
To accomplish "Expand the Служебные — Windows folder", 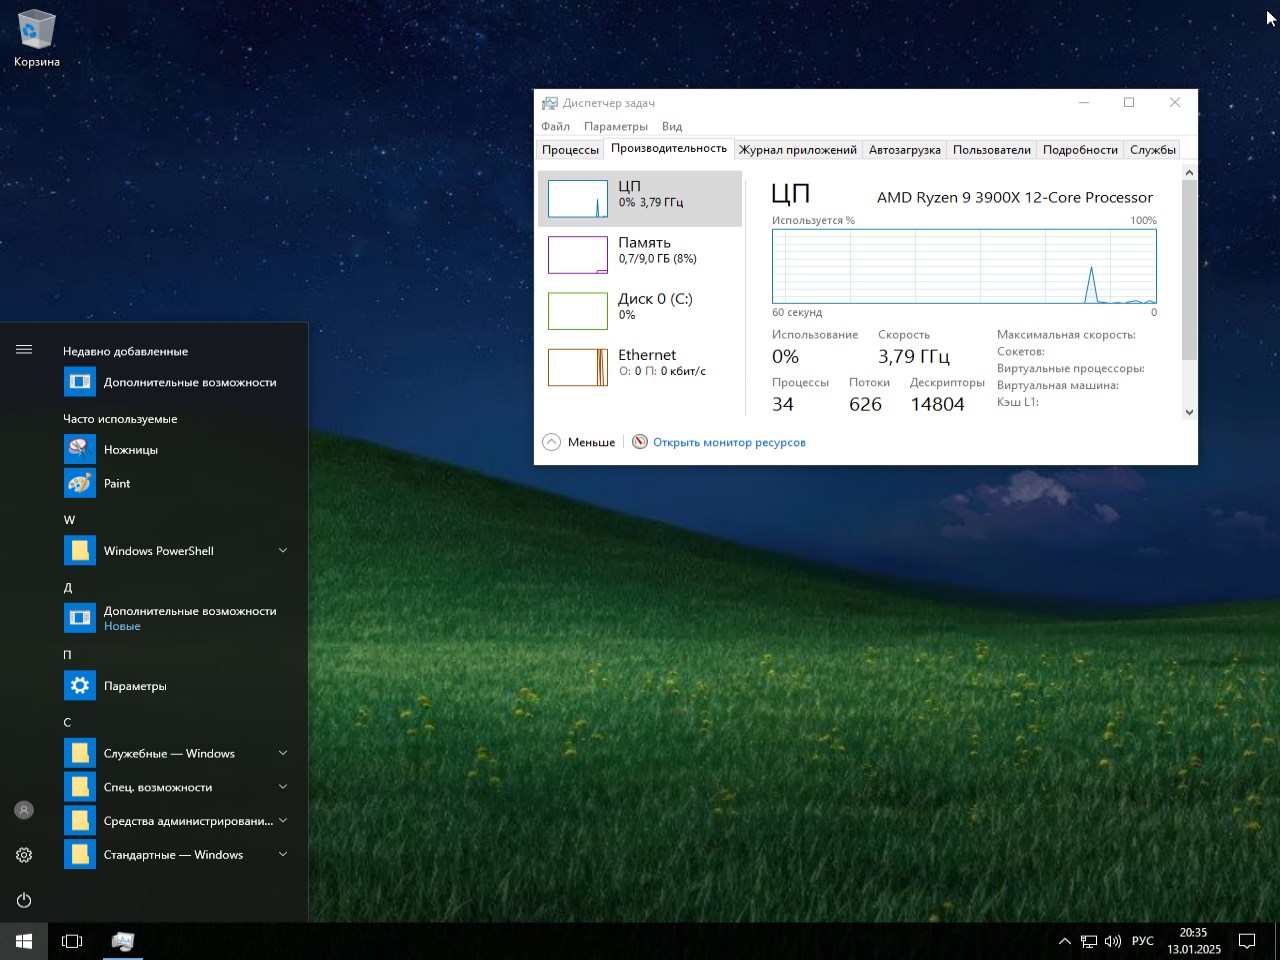I will (283, 754).
